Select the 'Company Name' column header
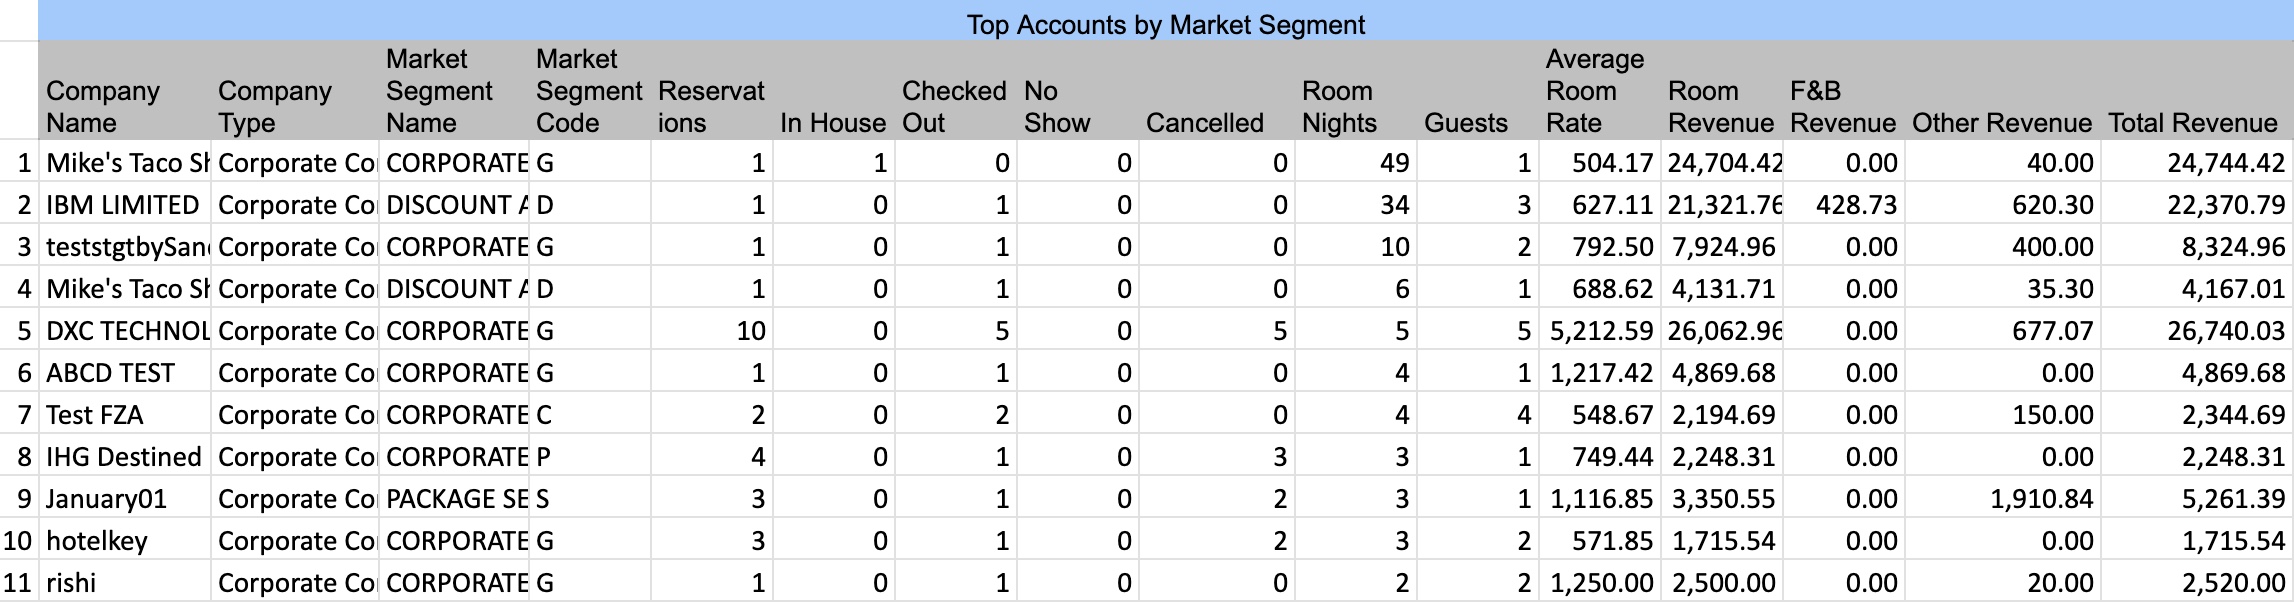 point(103,106)
